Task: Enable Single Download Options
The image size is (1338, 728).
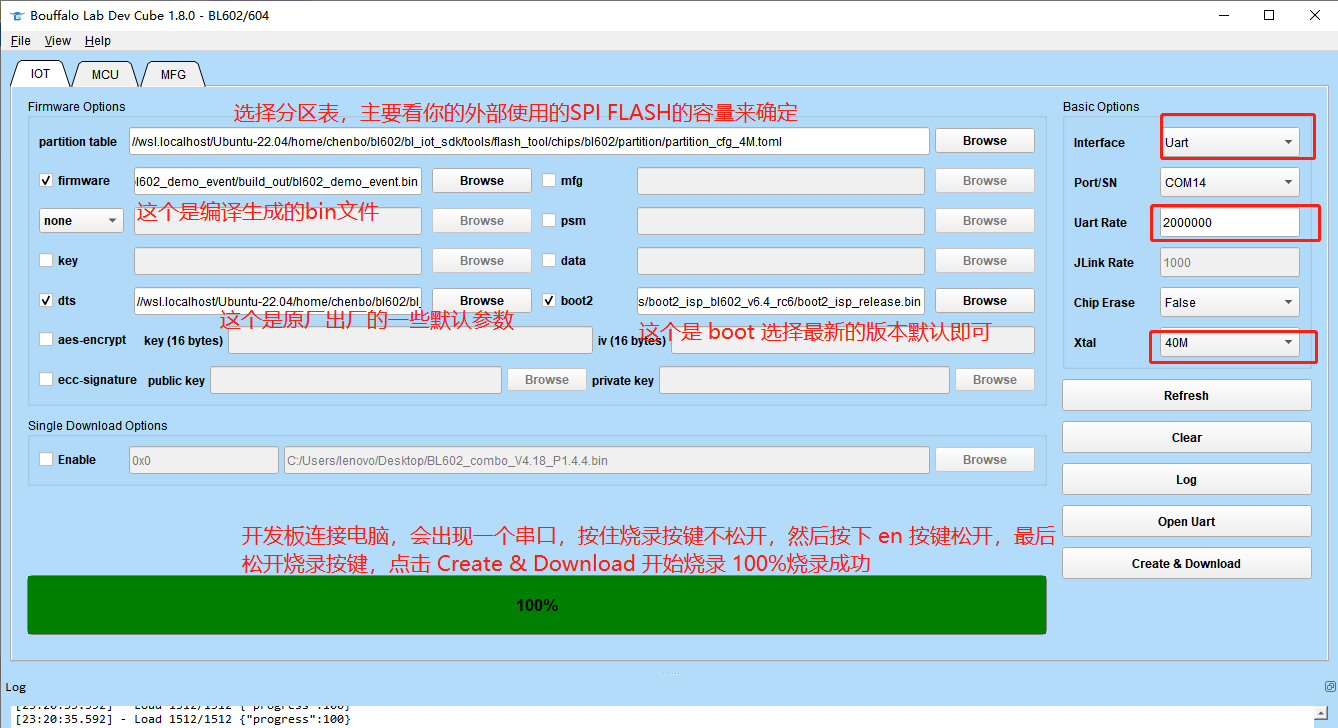Action: (45, 459)
